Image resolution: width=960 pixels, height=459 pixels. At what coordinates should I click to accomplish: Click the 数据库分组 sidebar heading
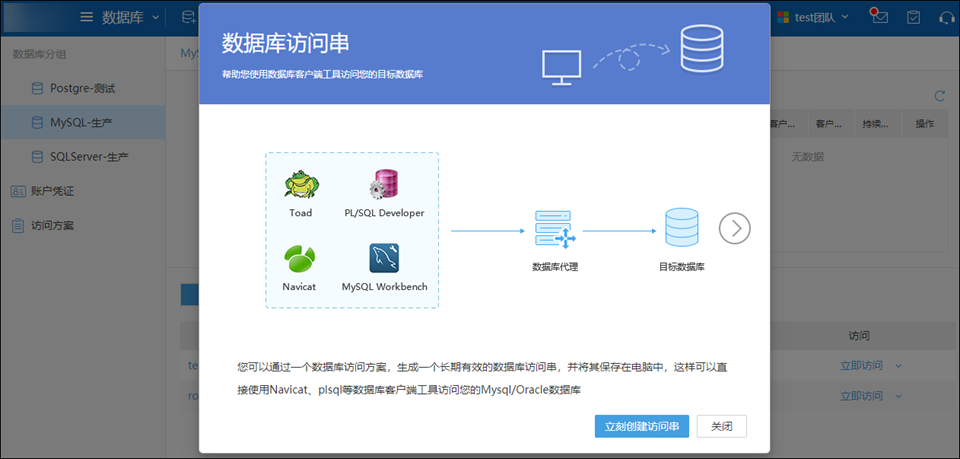pyautogui.click(x=40, y=54)
